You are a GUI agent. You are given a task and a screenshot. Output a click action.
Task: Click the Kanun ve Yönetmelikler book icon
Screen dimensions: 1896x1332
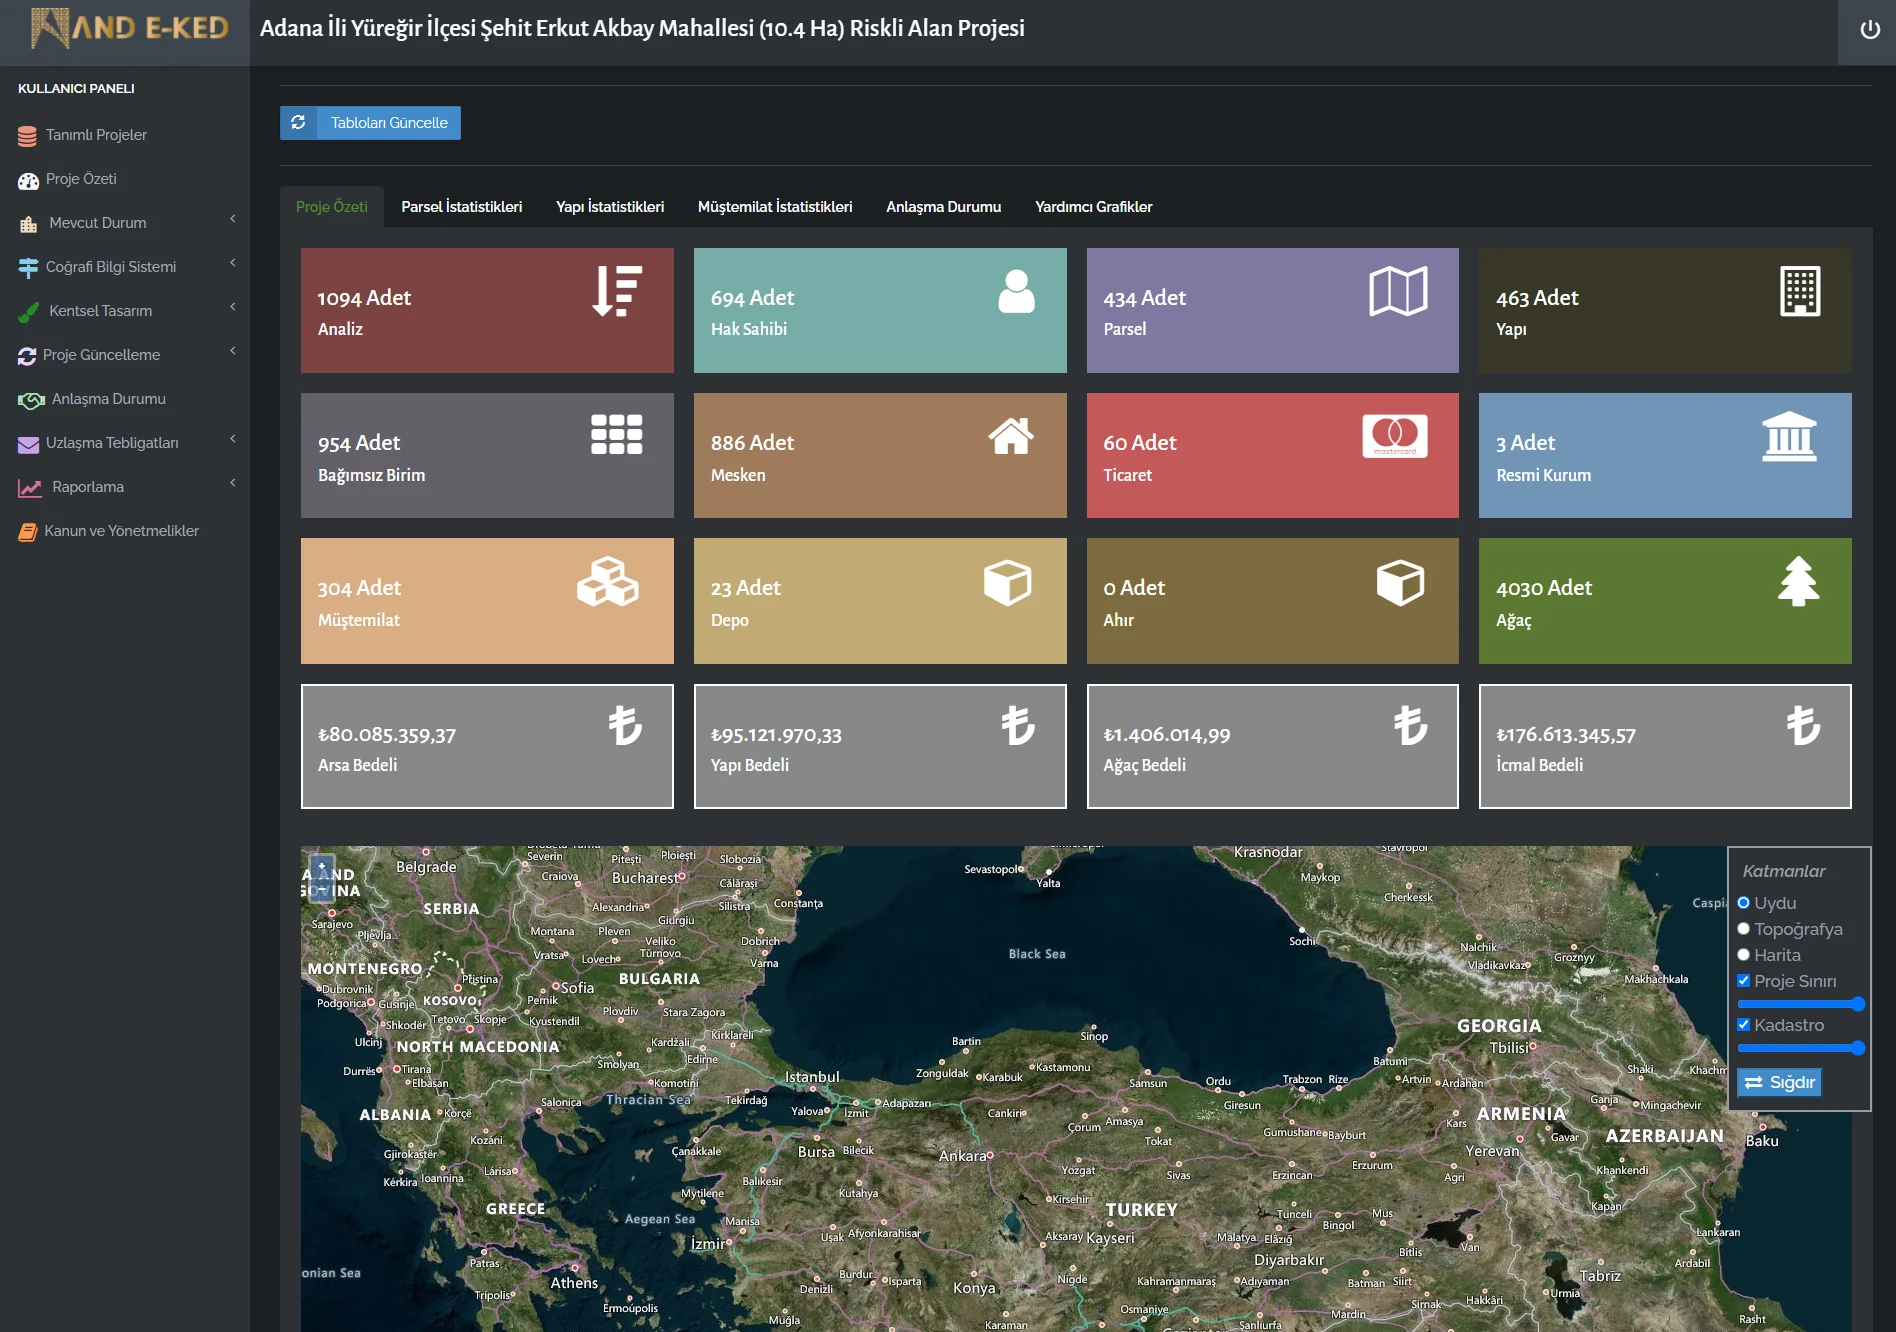(28, 532)
